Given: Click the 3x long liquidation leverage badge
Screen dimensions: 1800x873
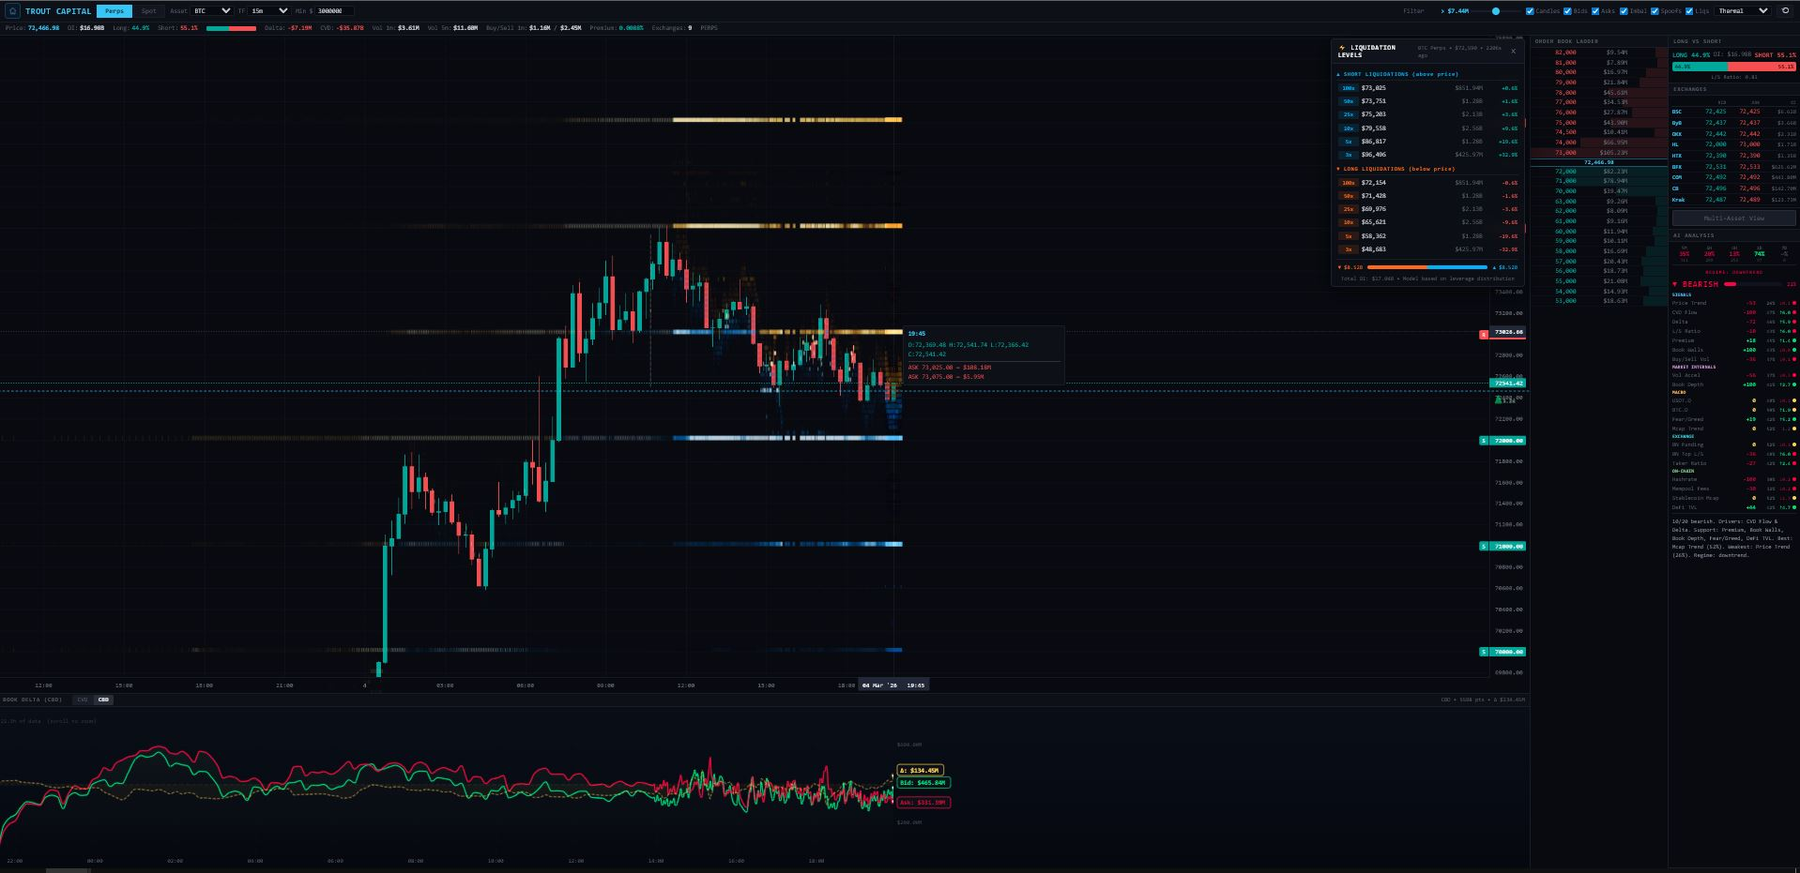Looking at the screenshot, I should (x=1348, y=250).
